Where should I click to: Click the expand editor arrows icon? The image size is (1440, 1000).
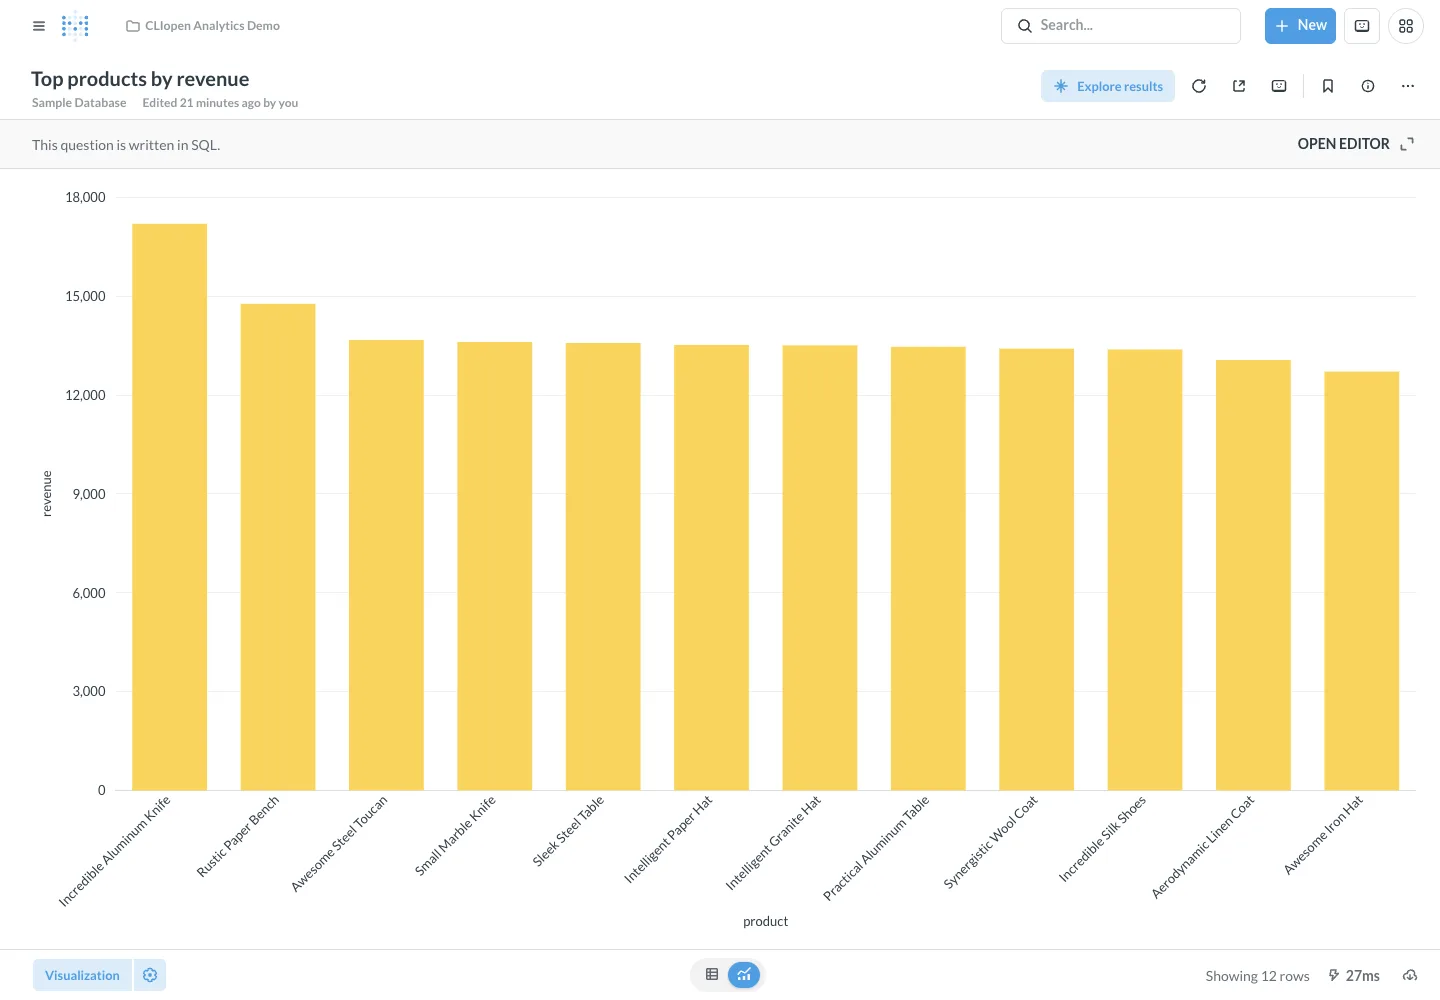(1407, 144)
